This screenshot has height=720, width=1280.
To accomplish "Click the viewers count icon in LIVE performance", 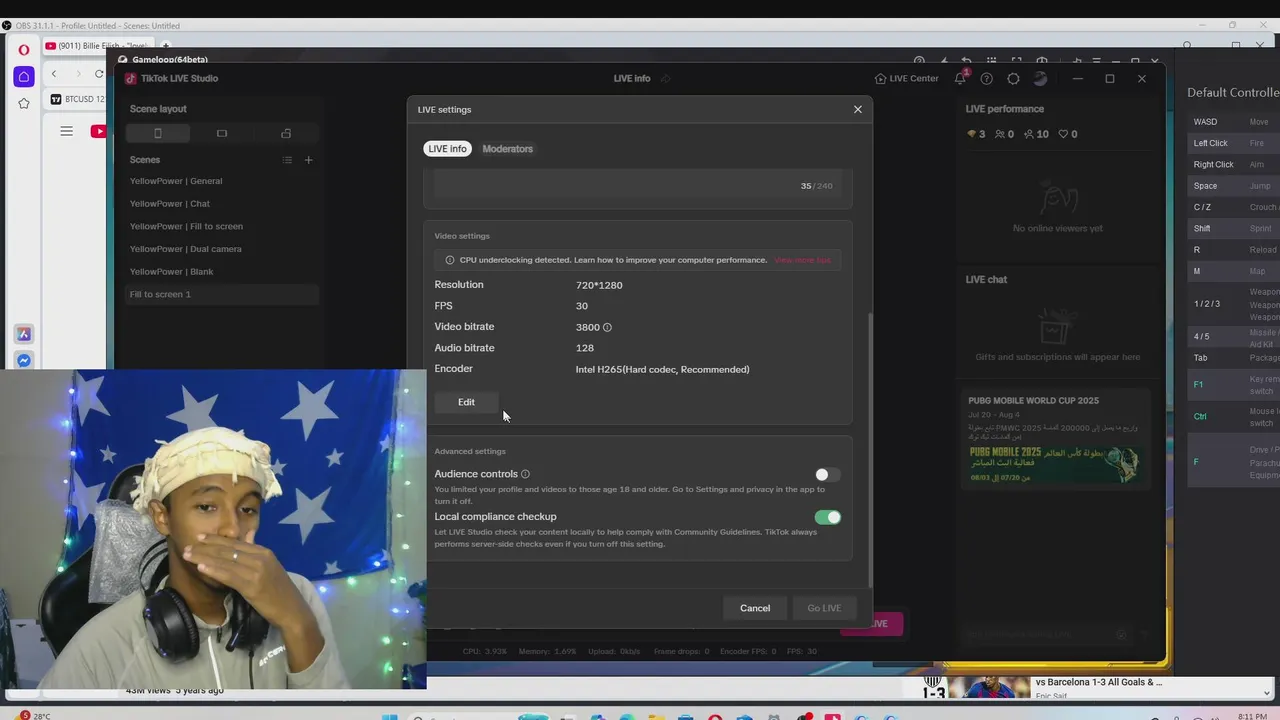I will 1004,134.
